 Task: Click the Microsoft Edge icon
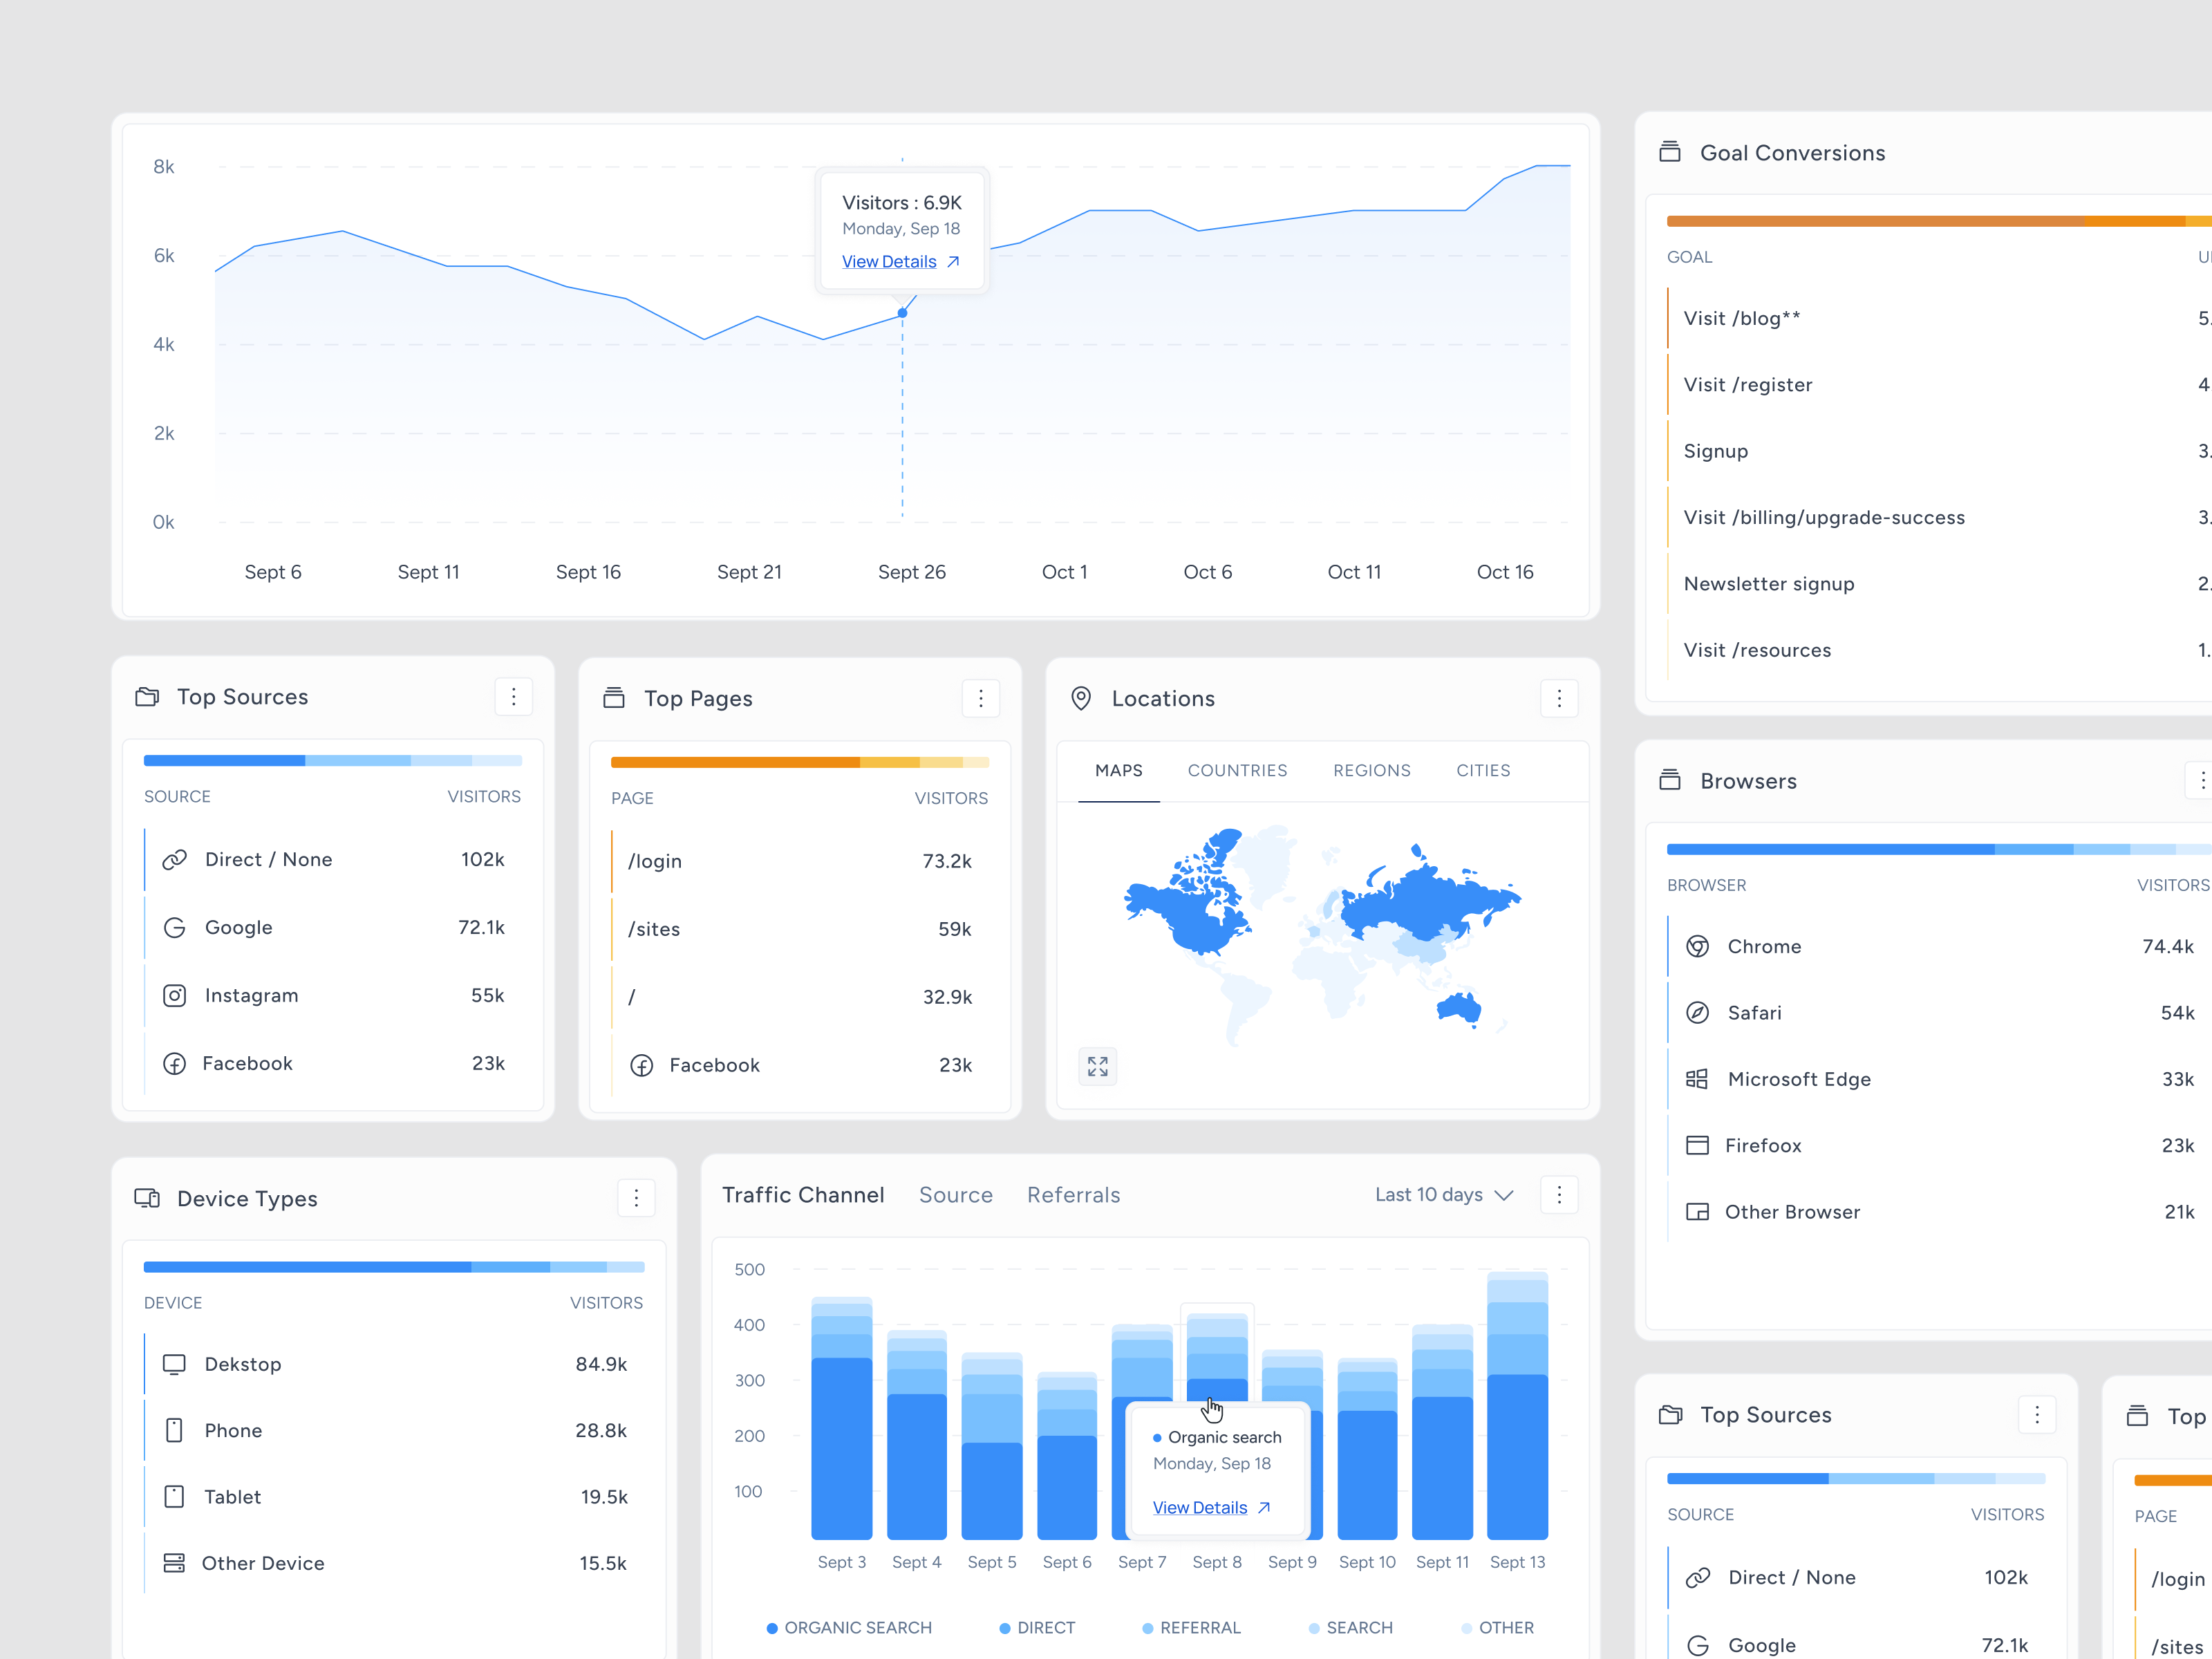coord(1697,1079)
